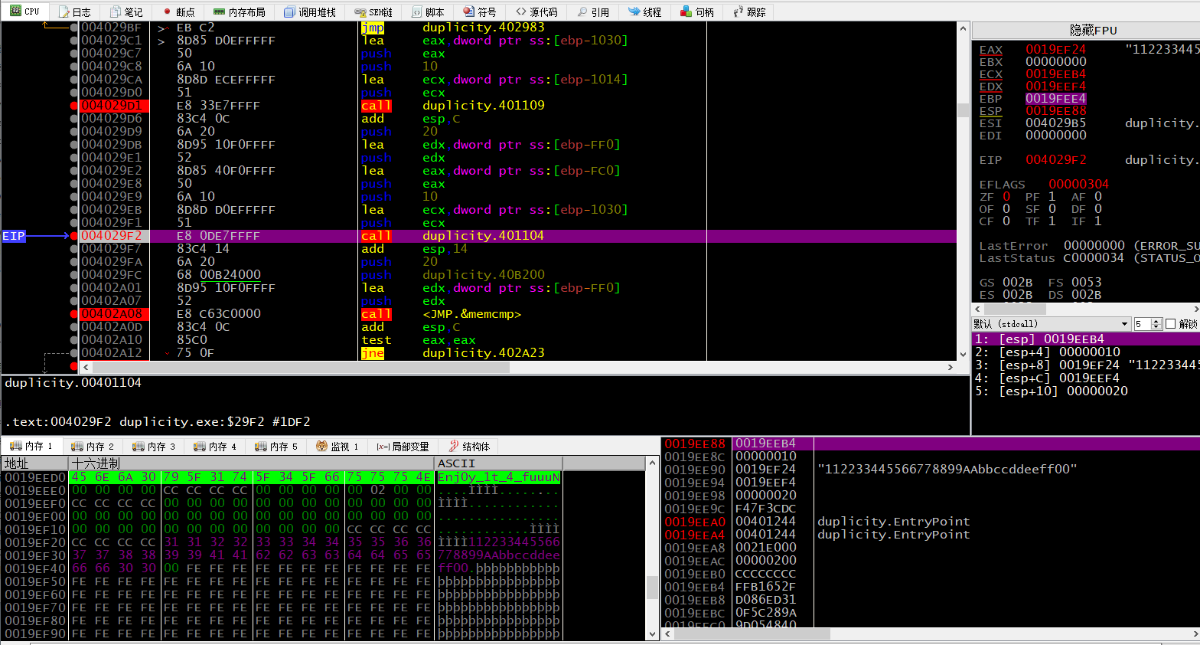Screen dimensions: 1200x645
Task: Expand the 默认 (stdcall) calling convention dropdown
Action: tap(1050, 324)
